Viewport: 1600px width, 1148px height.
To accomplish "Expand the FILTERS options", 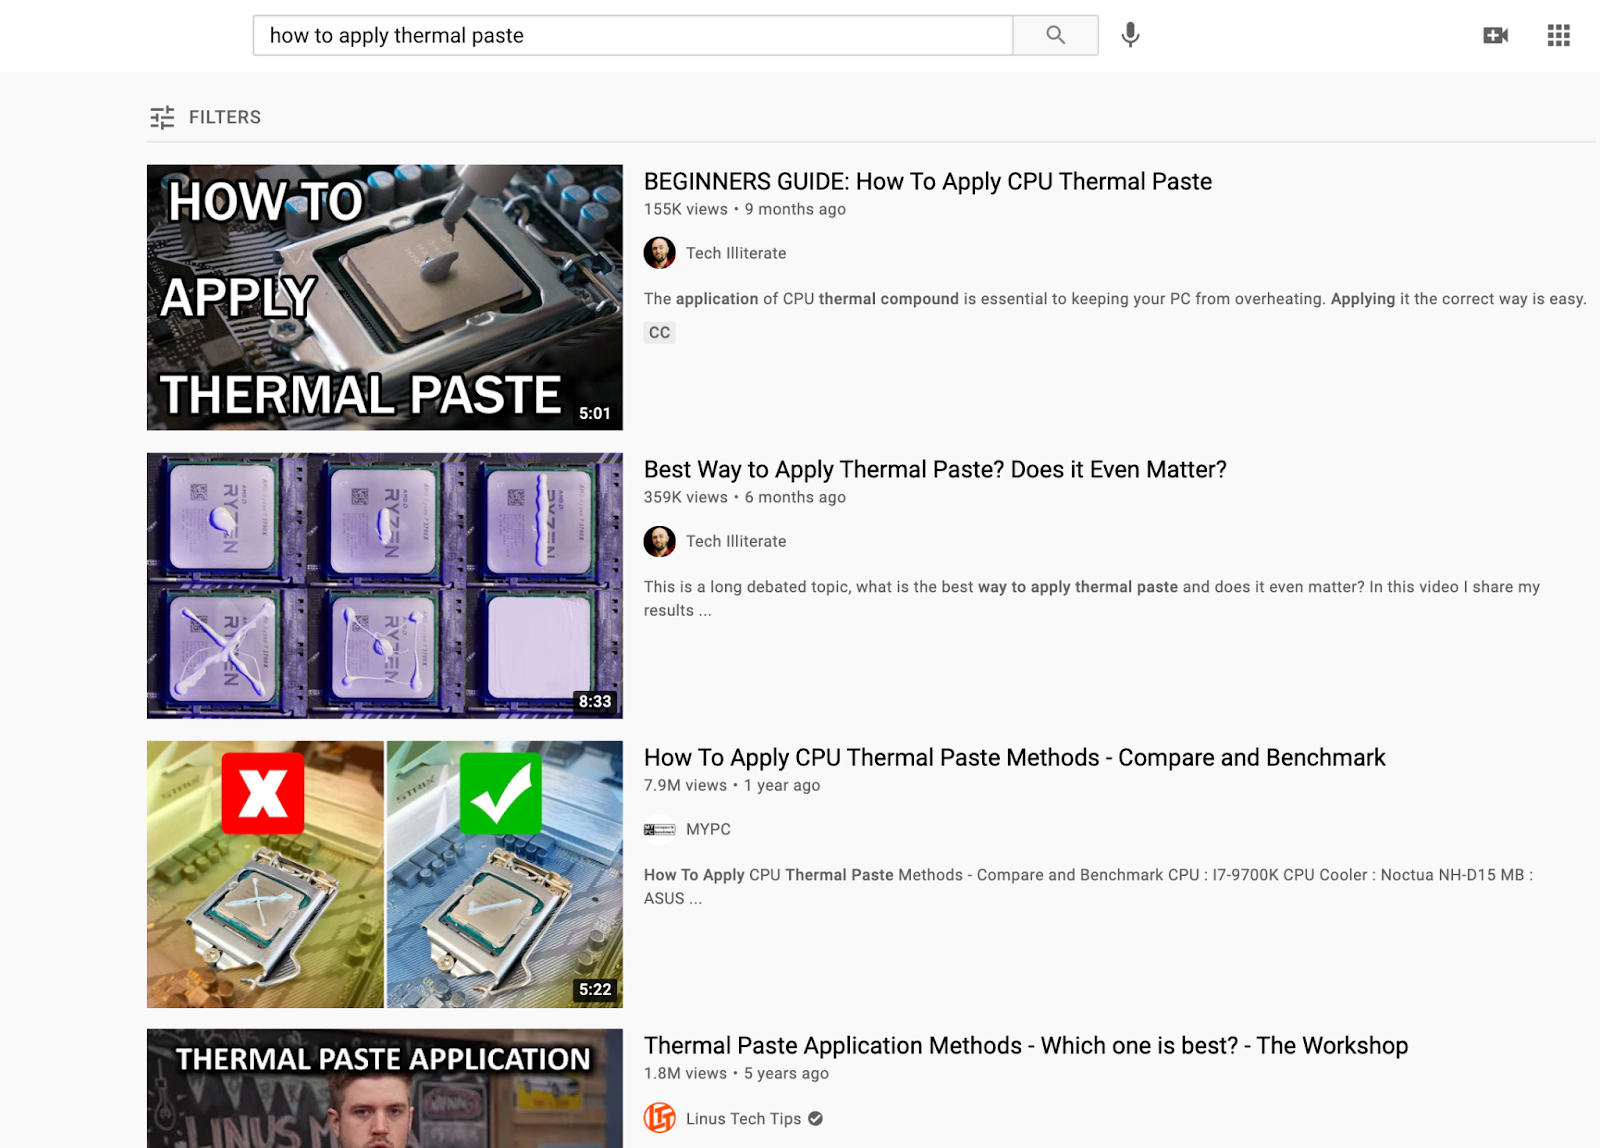I will coord(225,117).
